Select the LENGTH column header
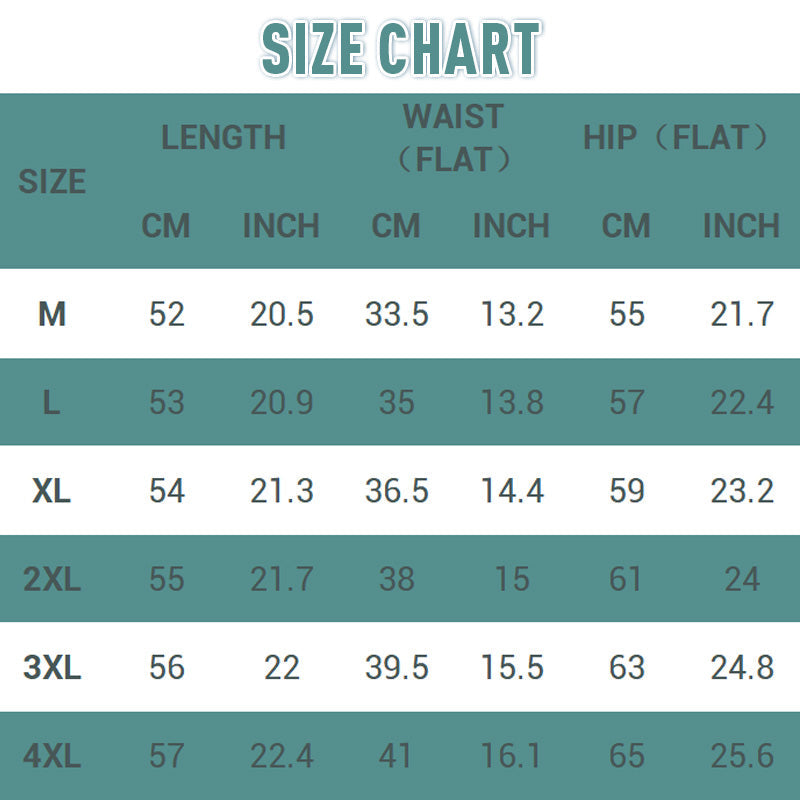 [x=223, y=137]
